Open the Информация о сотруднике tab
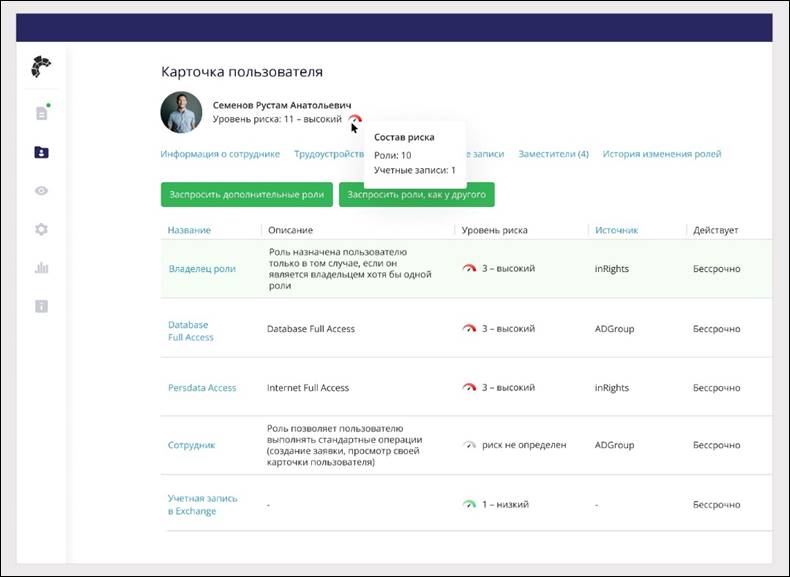Viewport: 790px width, 577px height. pyautogui.click(x=220, y=154)
